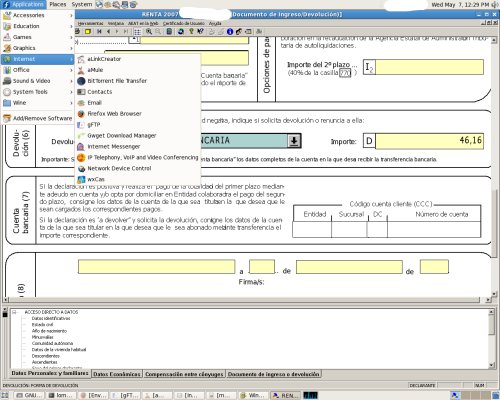Open the Documento de ingreso o devolución tab
500x400 pixels.
point(273,374)
